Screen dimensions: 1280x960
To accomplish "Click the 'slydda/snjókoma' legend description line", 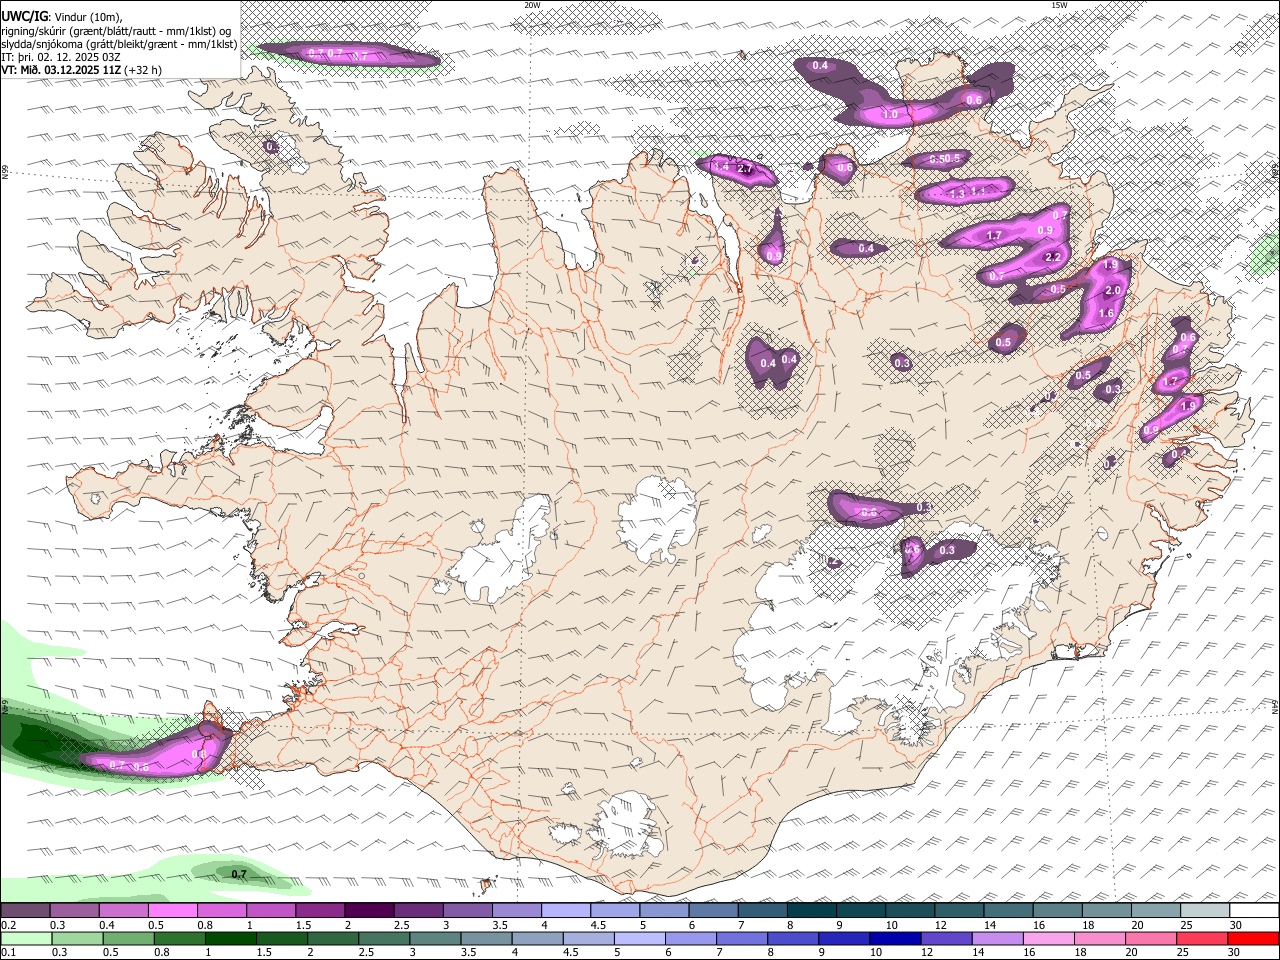I will point(120,44).
